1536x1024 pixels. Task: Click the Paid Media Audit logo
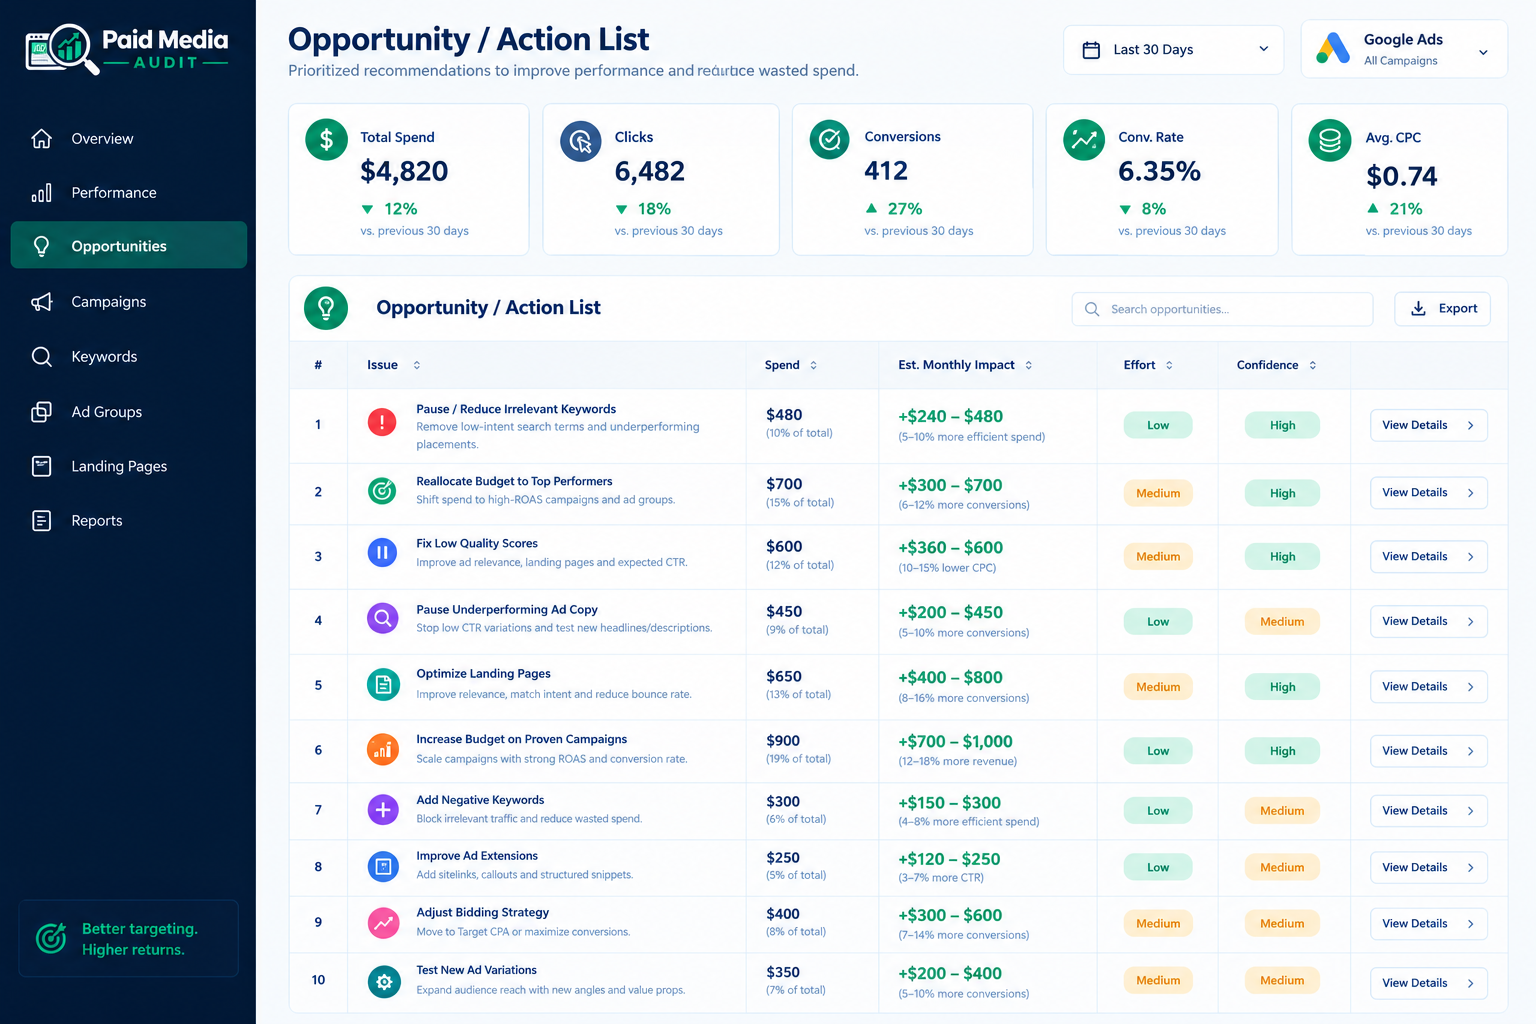point(127,49)
